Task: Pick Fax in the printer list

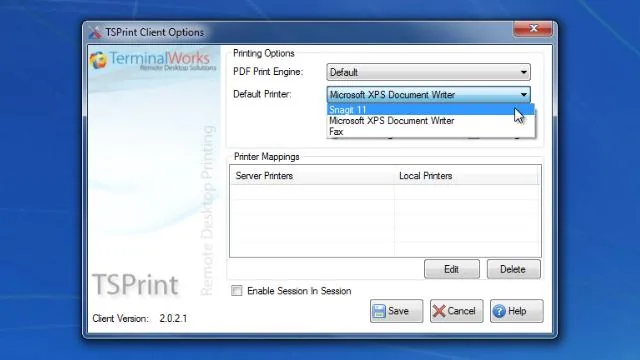Action: (x=431, y=132)
